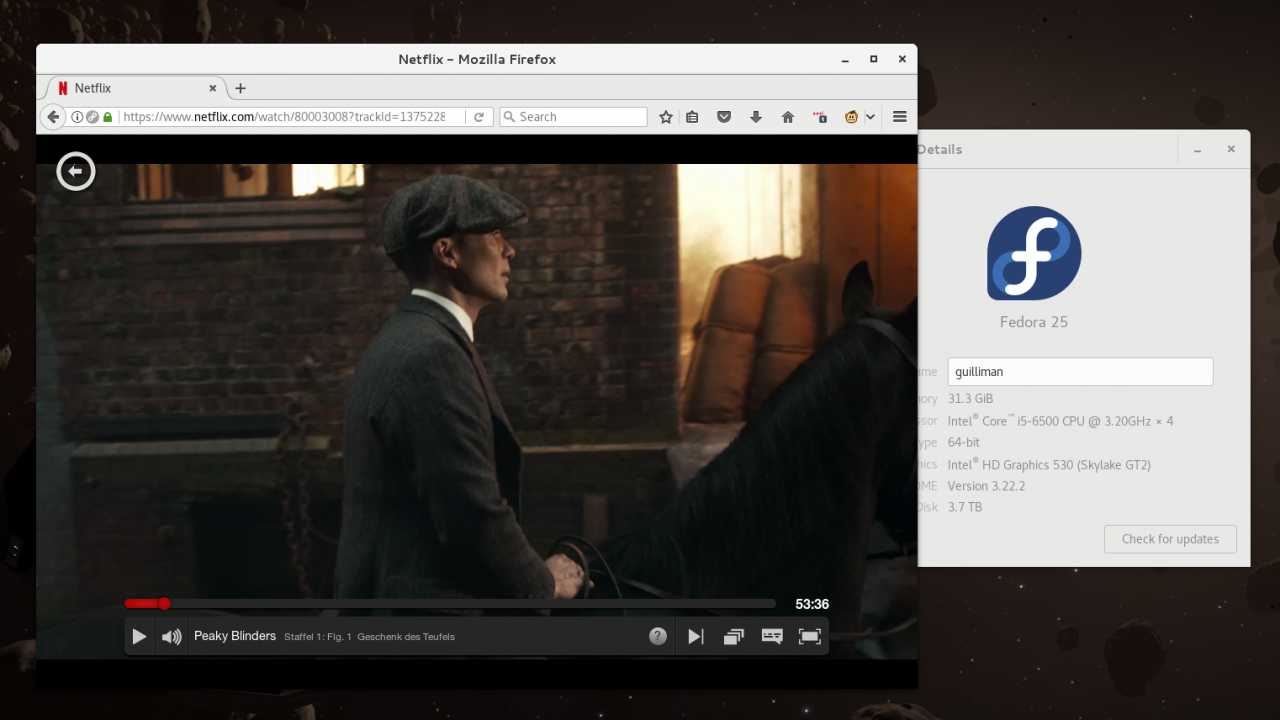1280x720 pixels.
Task: Click the 53:36 remaining time
Action: pyautogui.click(x=812, y=604)
